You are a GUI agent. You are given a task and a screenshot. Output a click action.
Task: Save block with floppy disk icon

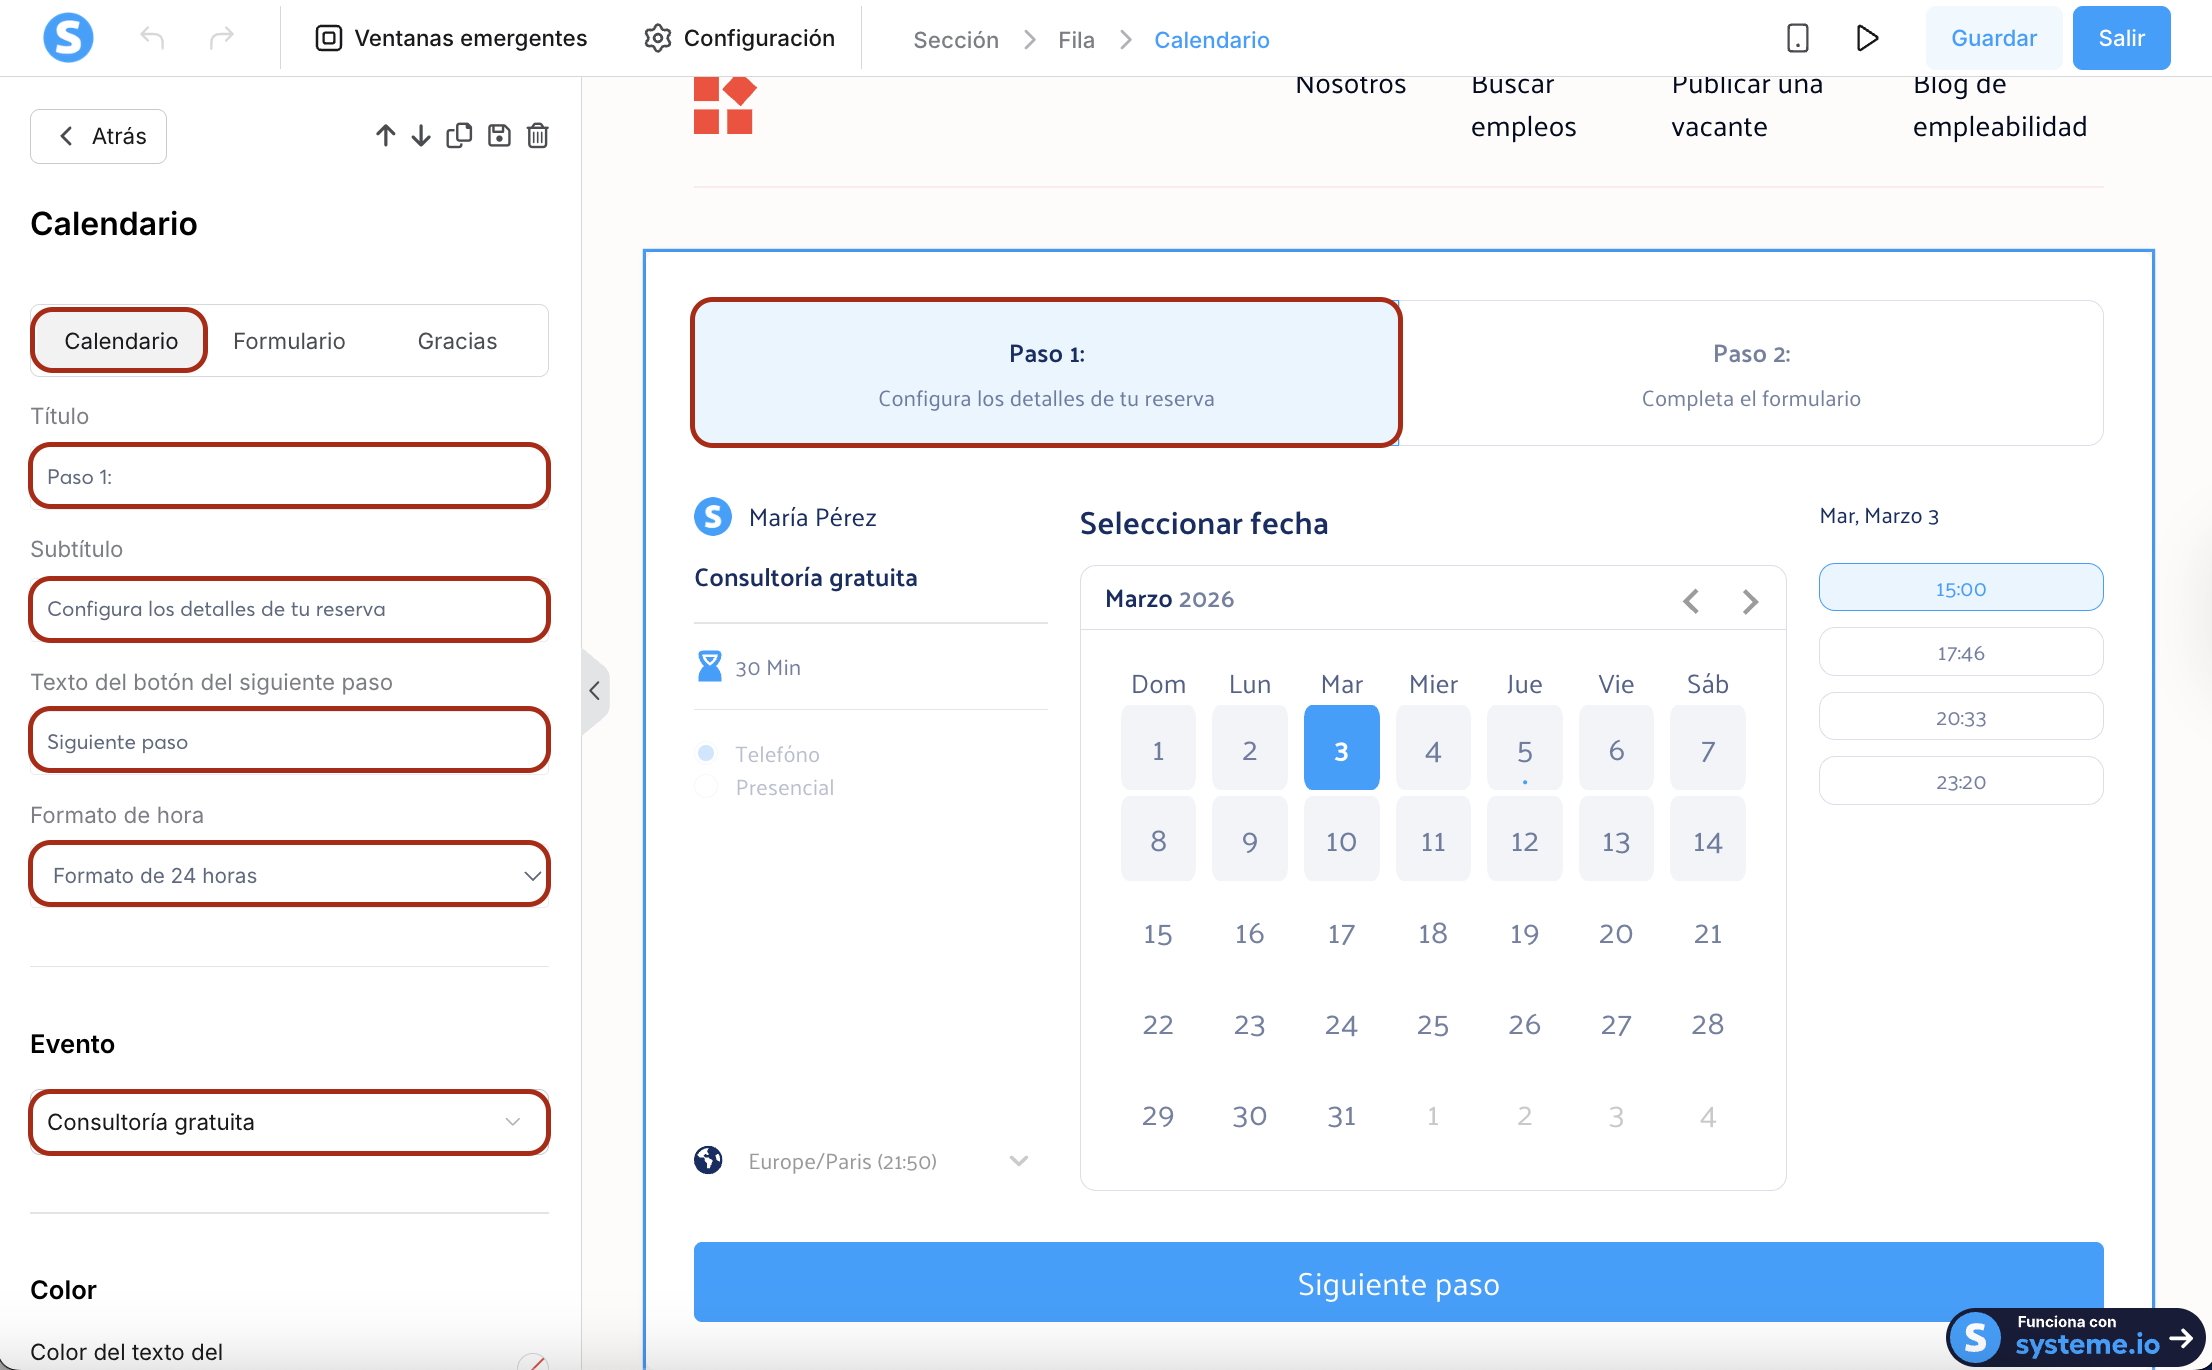[499, 136]
